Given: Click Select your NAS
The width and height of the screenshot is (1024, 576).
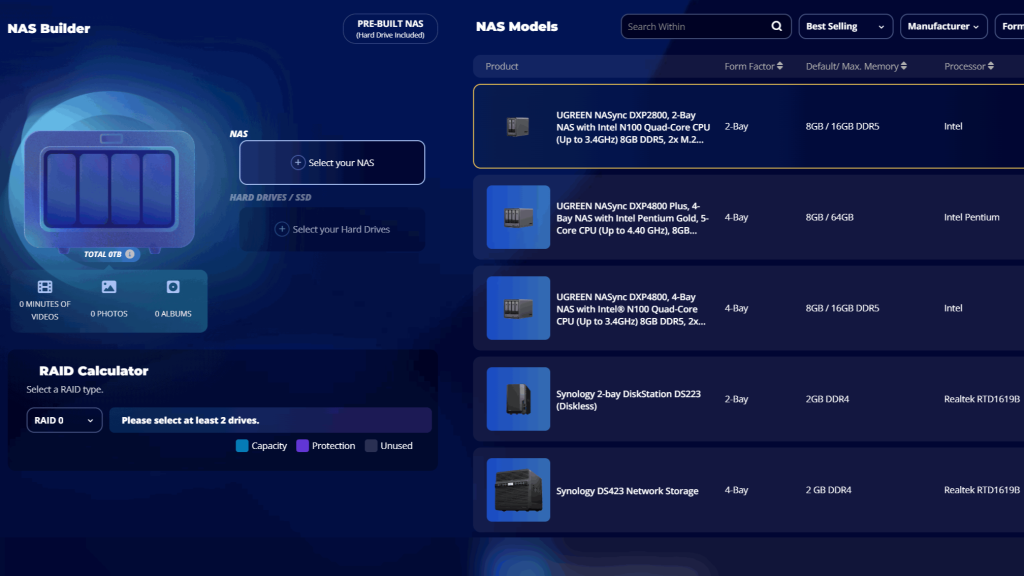Looking at the screenshot, I should pos(331,162).
